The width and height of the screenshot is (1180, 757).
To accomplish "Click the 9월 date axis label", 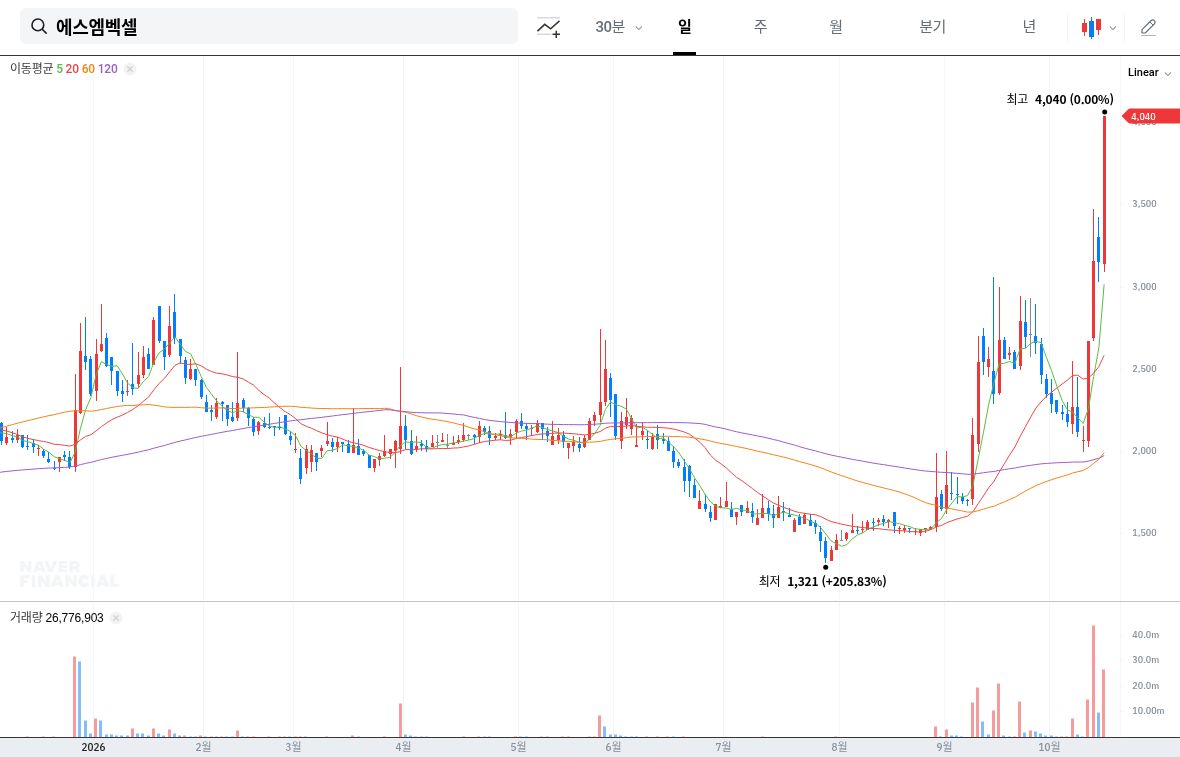I will pos(944,747).
